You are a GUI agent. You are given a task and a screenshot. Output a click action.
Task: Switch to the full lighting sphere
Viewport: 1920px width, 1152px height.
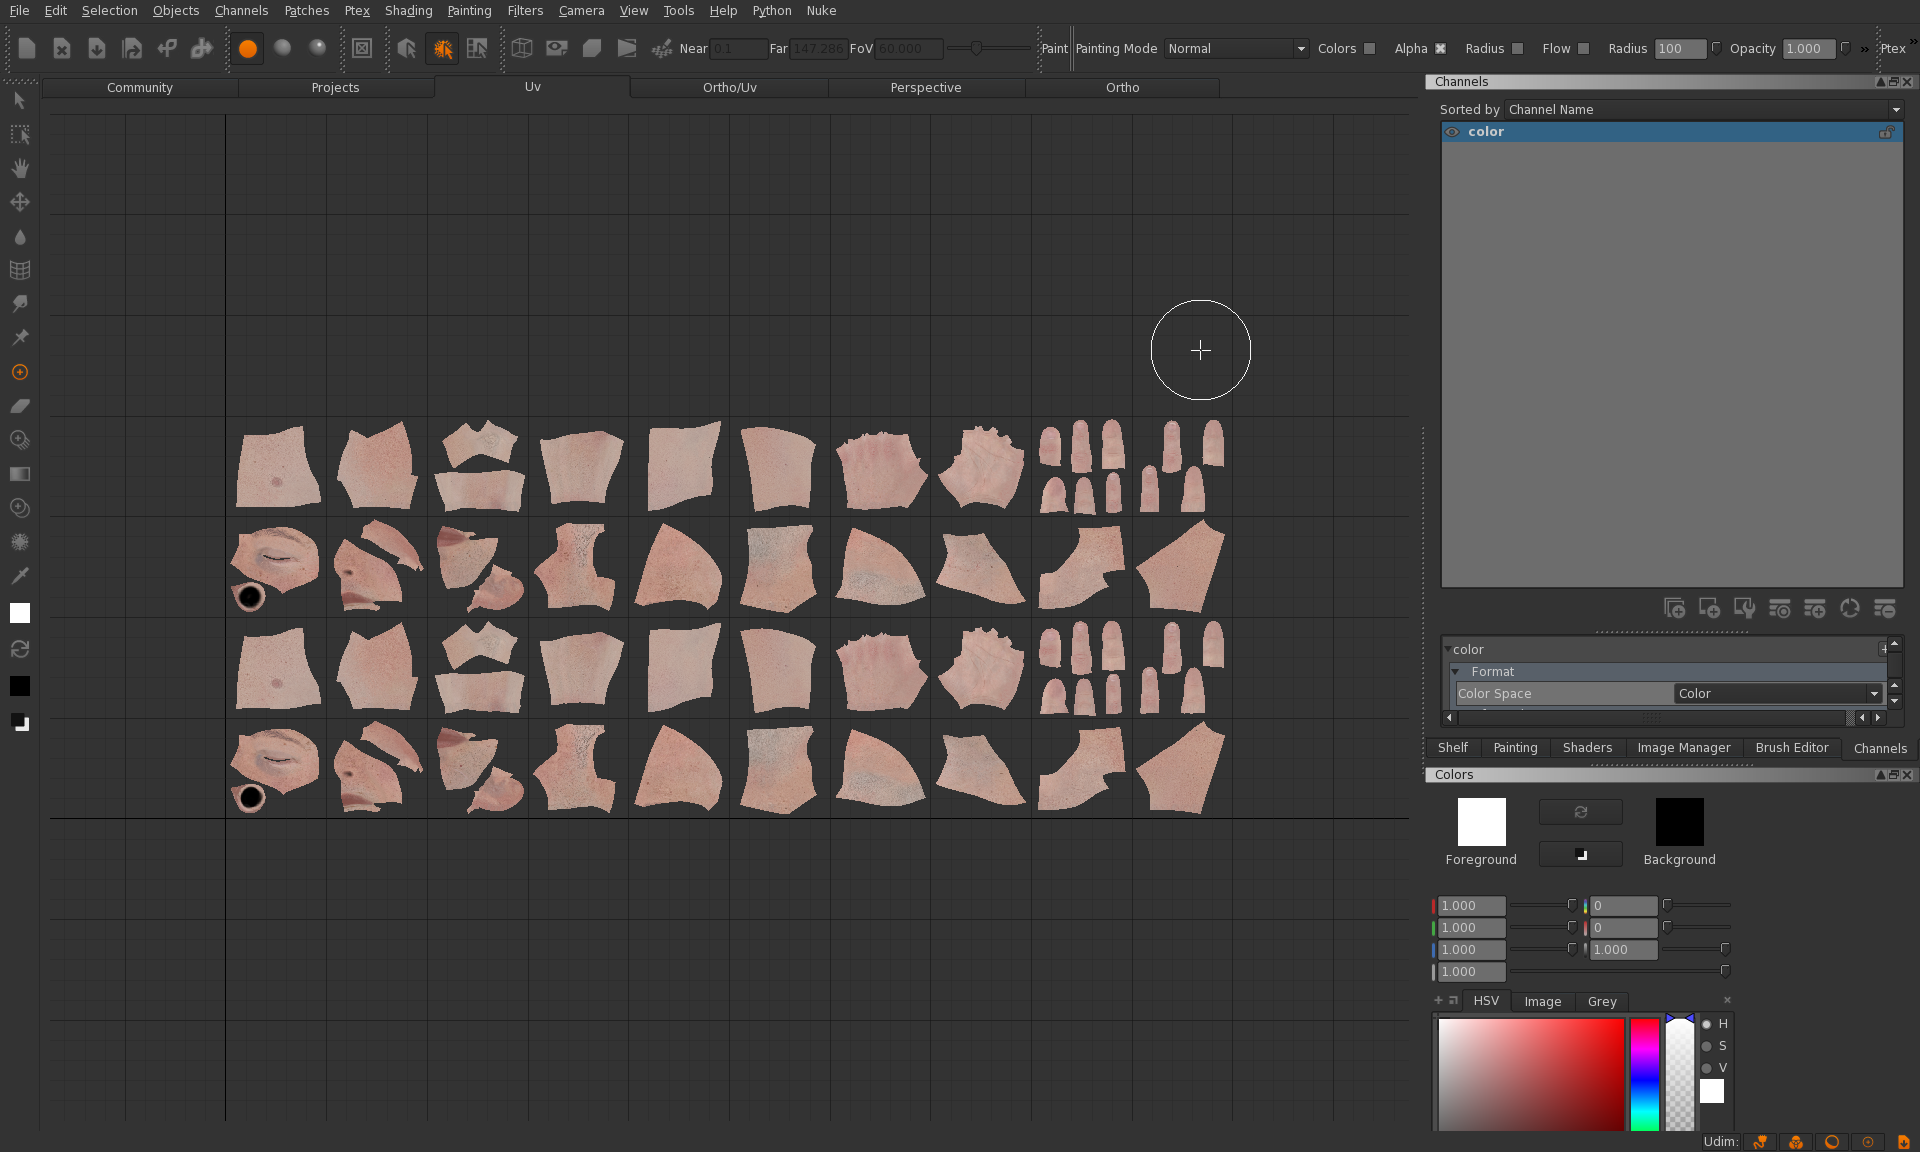click(x=318, y=48)
